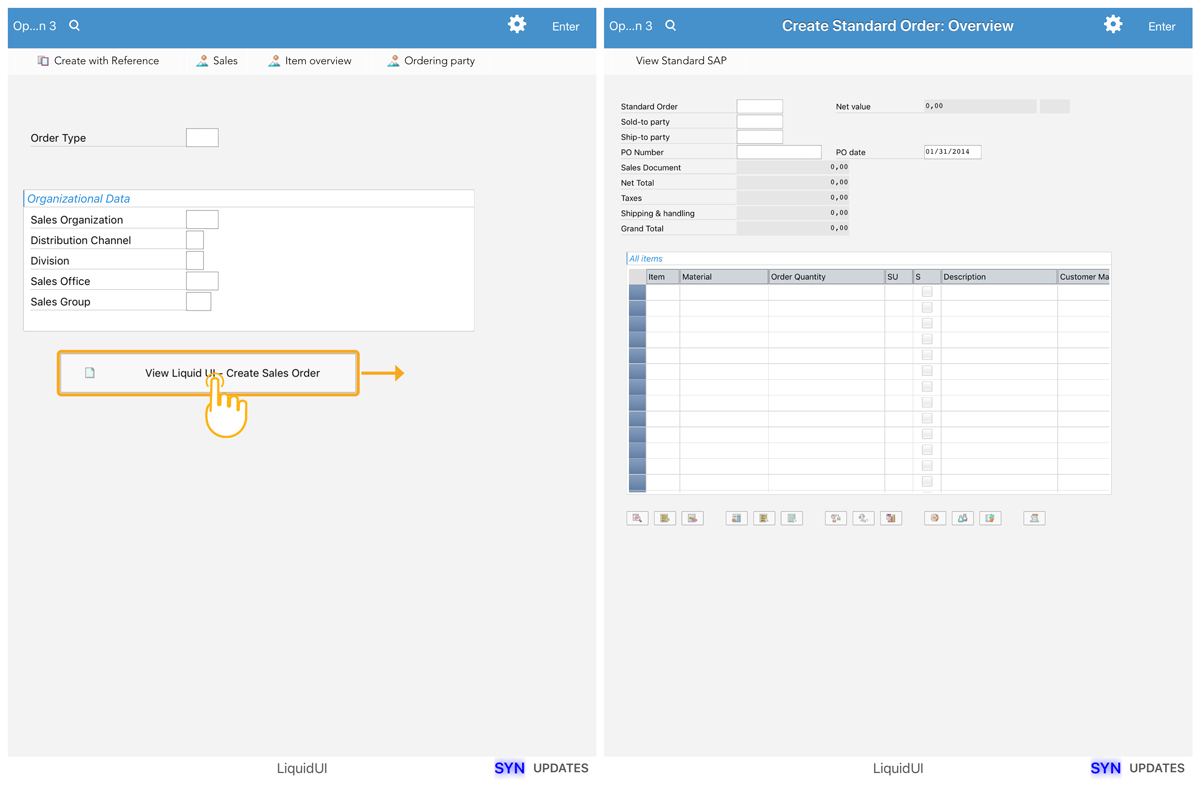Screen dimensions: 1200x787
Task: Open the settings gear in the left panel
Action: pyautogui.click(x=517, y=25)
